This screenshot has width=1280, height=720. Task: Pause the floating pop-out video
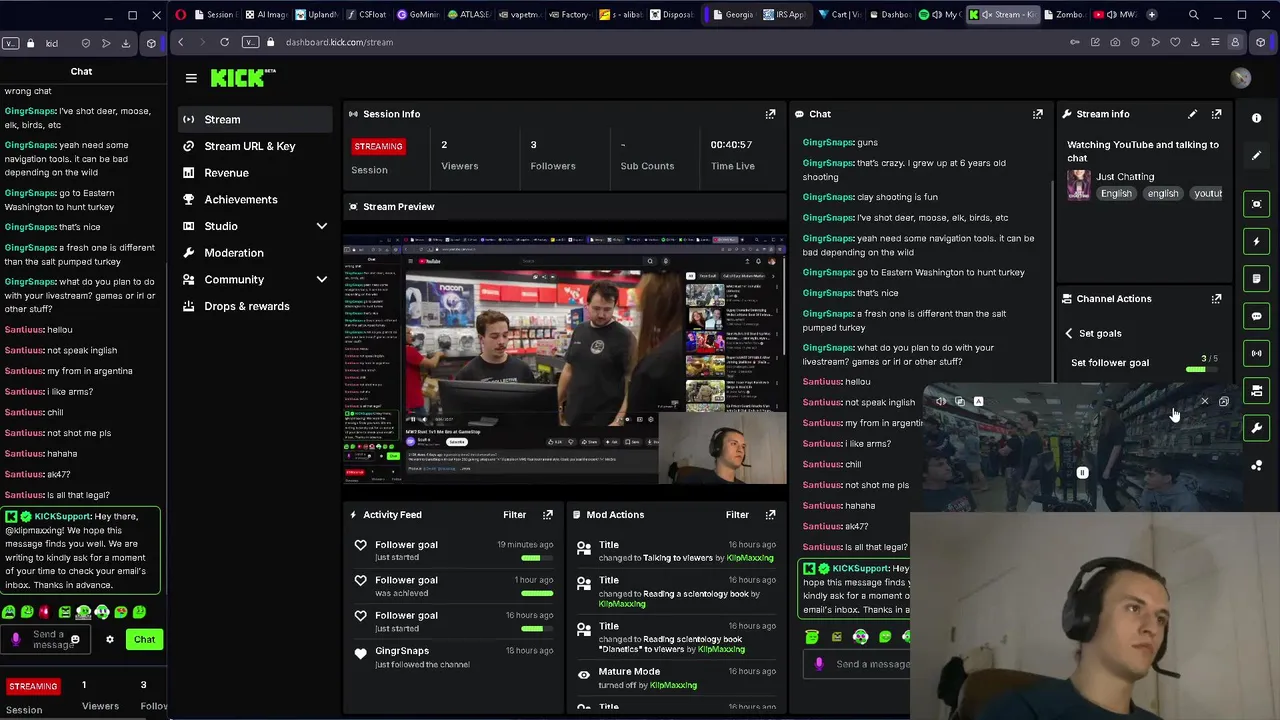pyautogui.click(x=1082, y=473)
